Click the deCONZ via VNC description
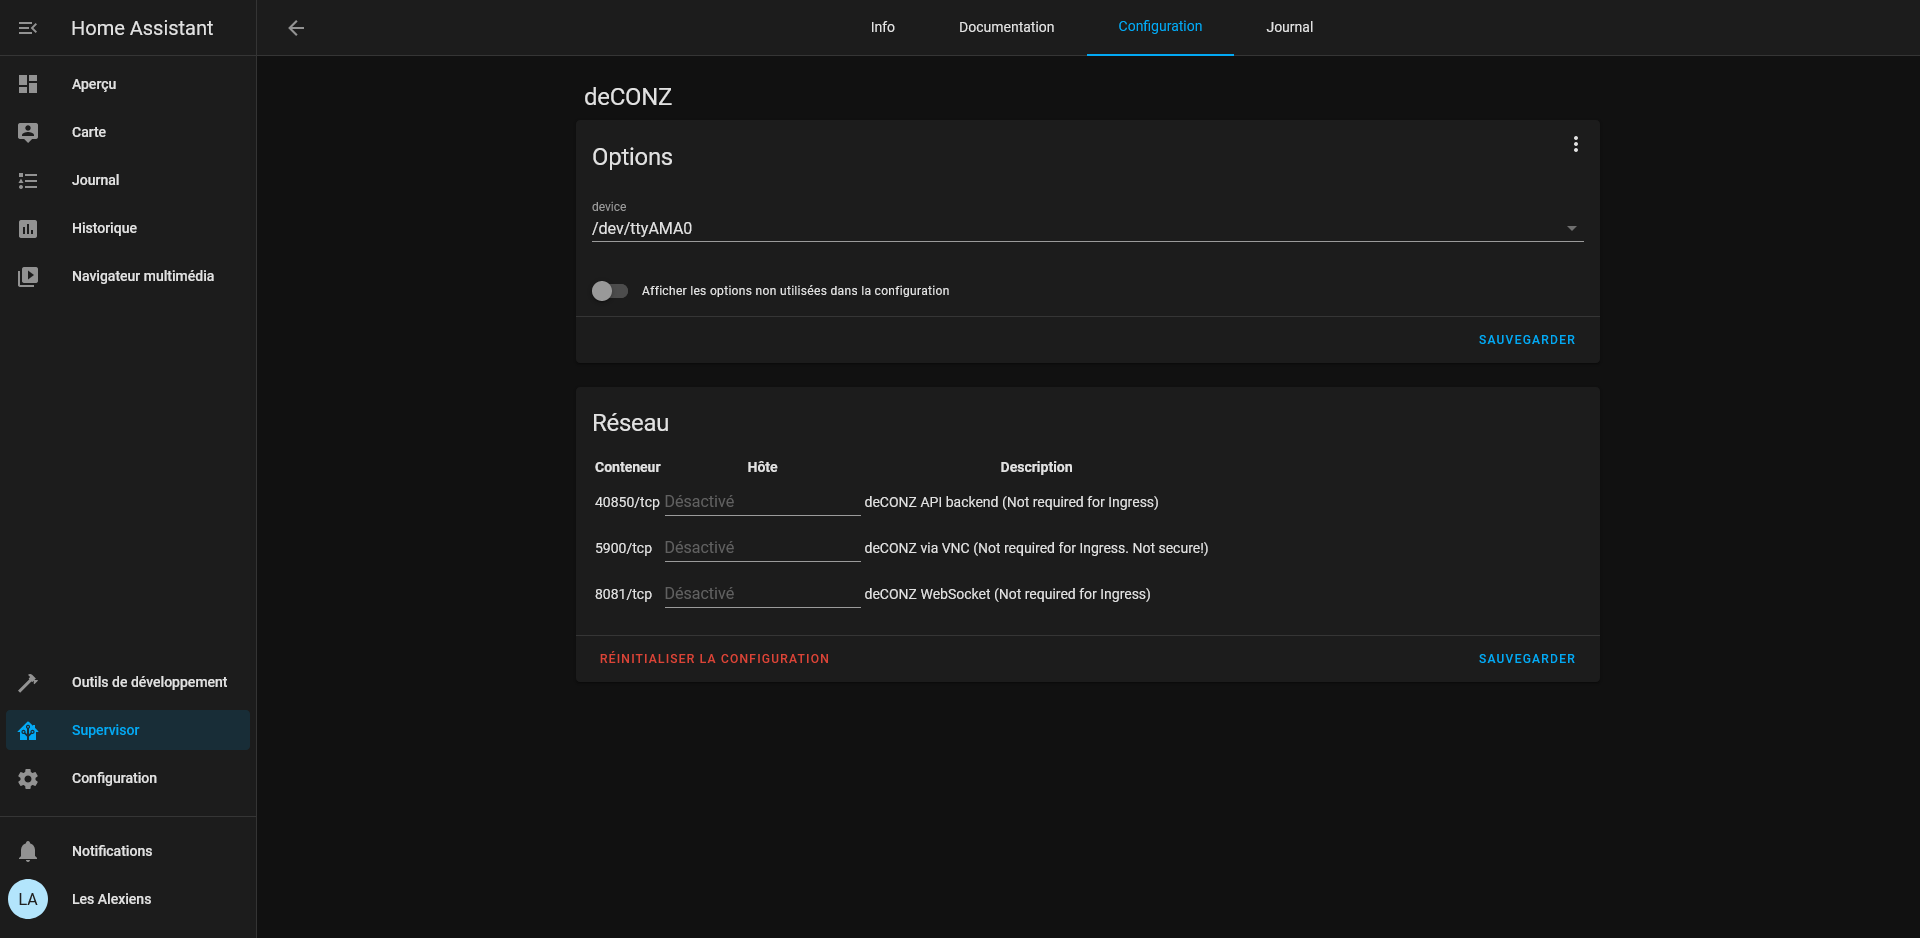Viewport: 1920px width, 938px height. point(1036,548)
